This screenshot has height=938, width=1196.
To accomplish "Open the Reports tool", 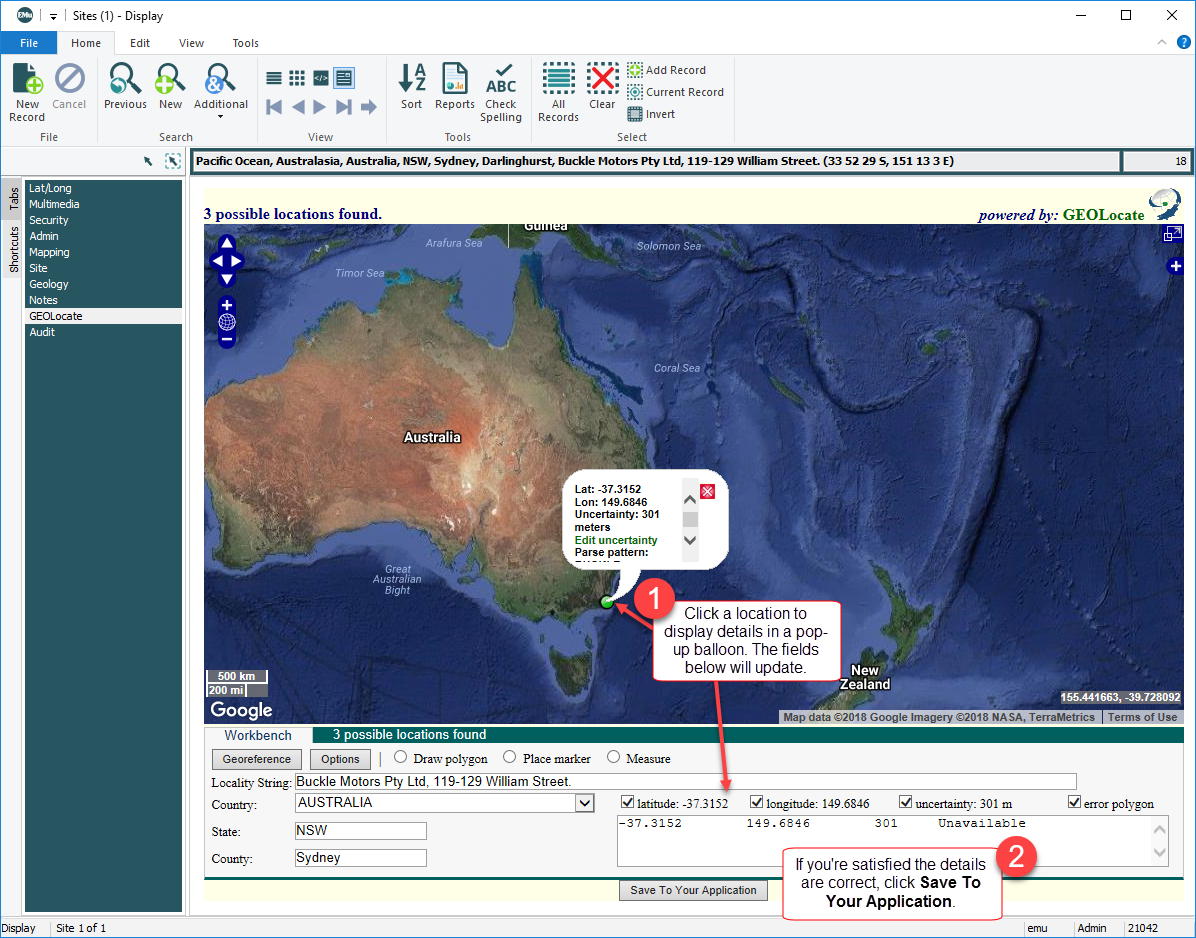I will coord(455,87).
